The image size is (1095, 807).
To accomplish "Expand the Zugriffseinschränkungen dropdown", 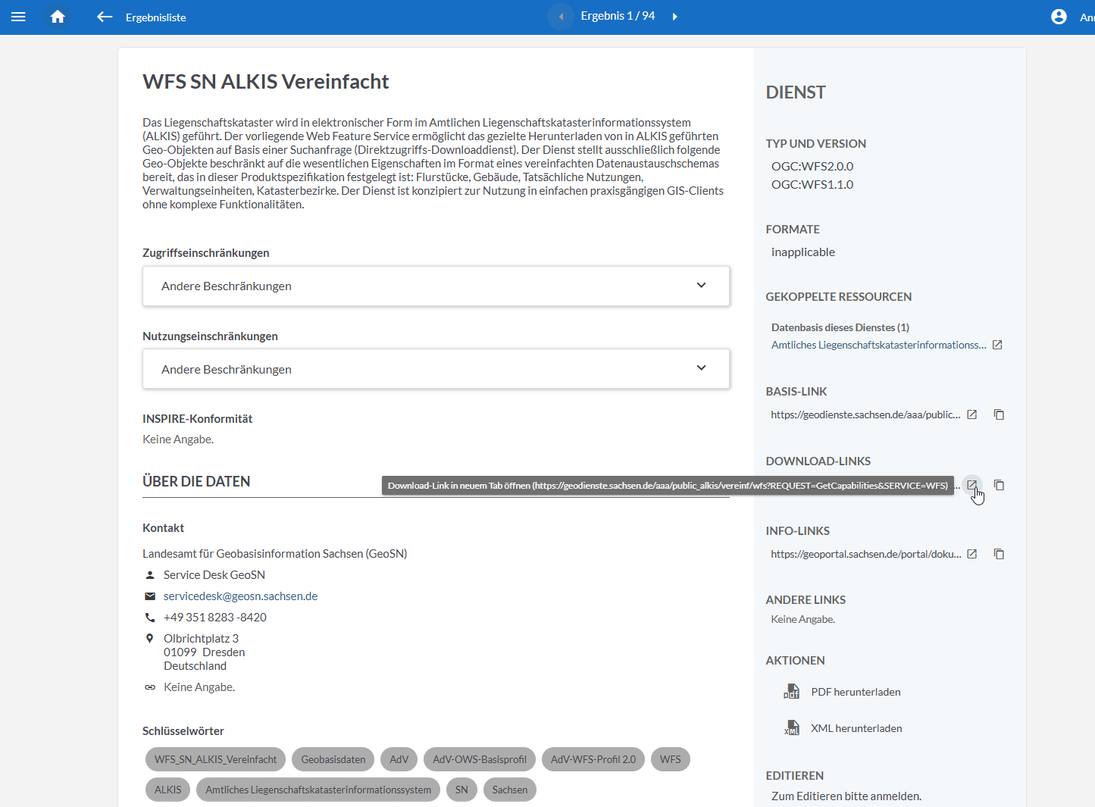I will tap(701, 286).
